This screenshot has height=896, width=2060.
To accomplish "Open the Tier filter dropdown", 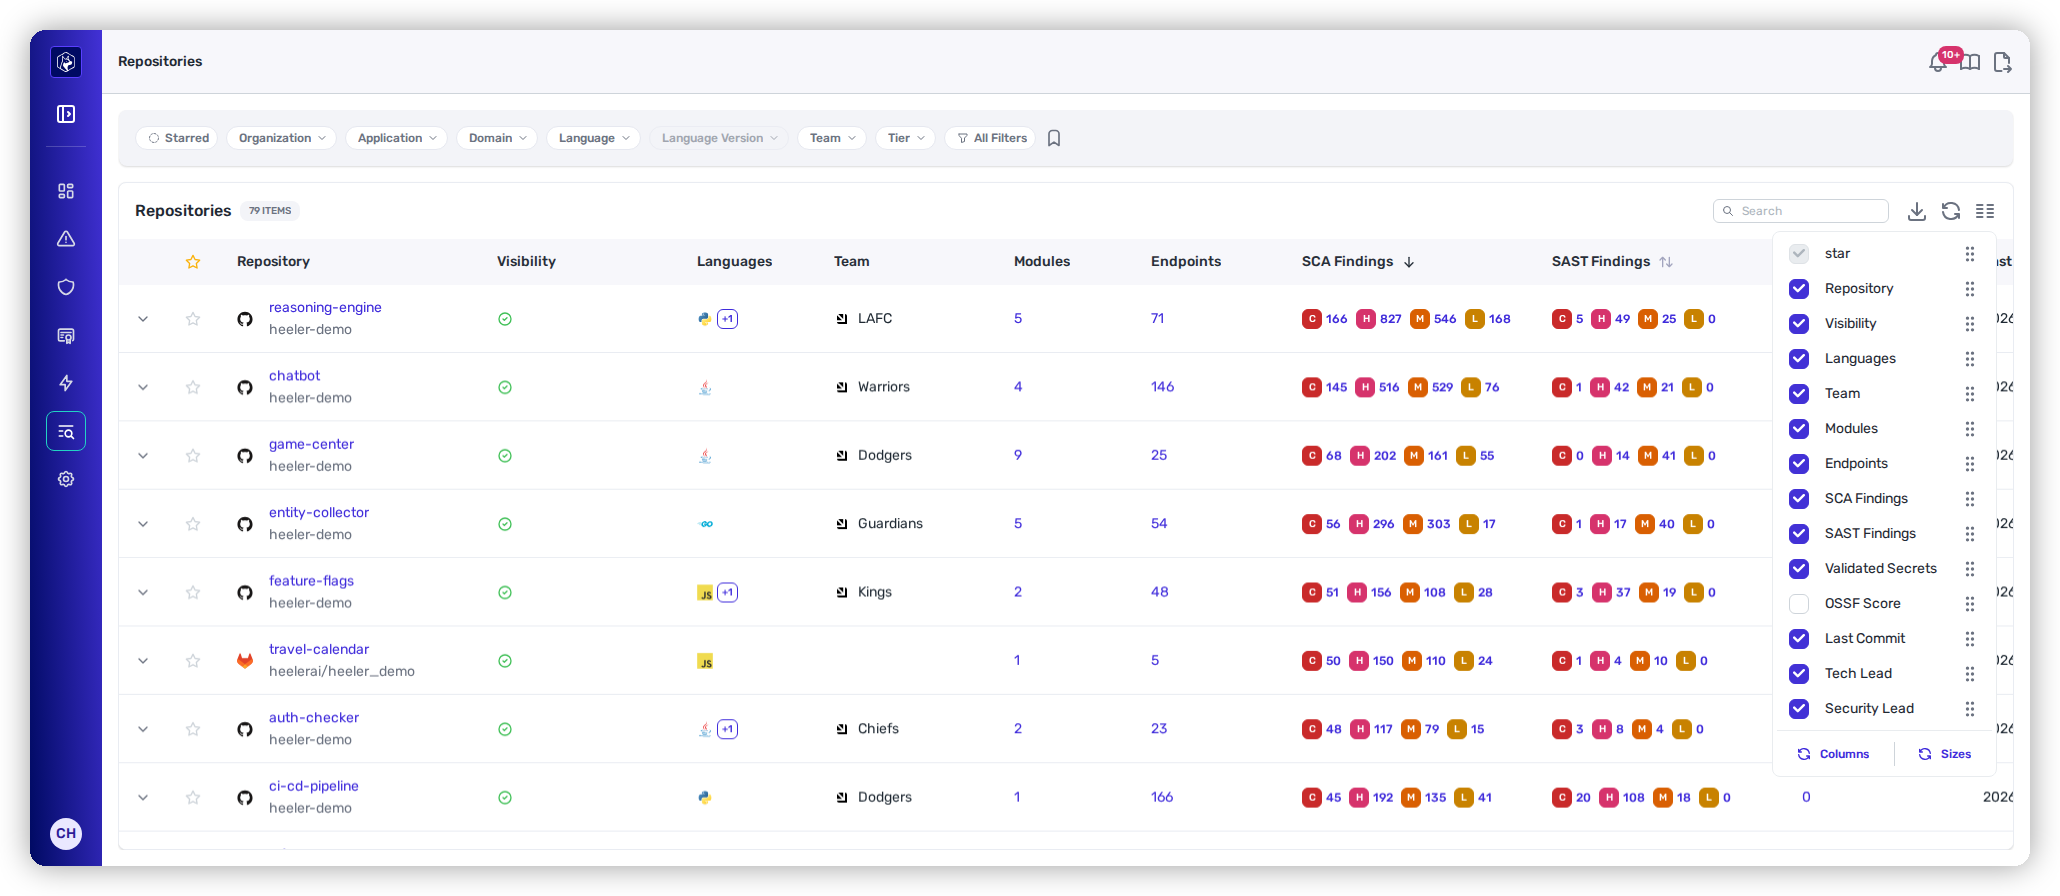I will [x=905, y=138].
